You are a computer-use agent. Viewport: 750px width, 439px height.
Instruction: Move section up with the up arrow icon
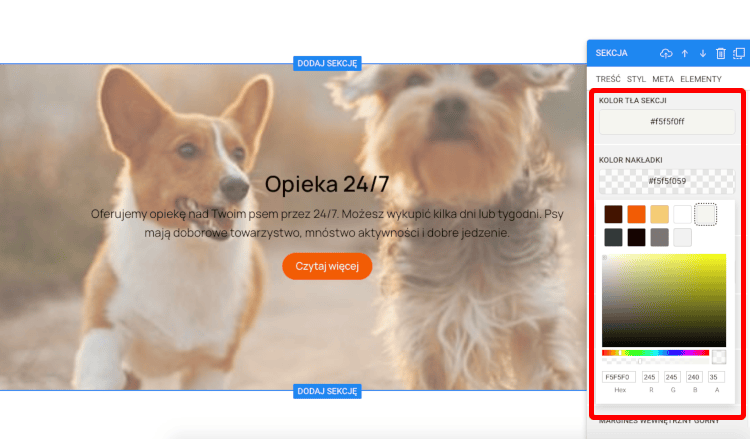684,54
